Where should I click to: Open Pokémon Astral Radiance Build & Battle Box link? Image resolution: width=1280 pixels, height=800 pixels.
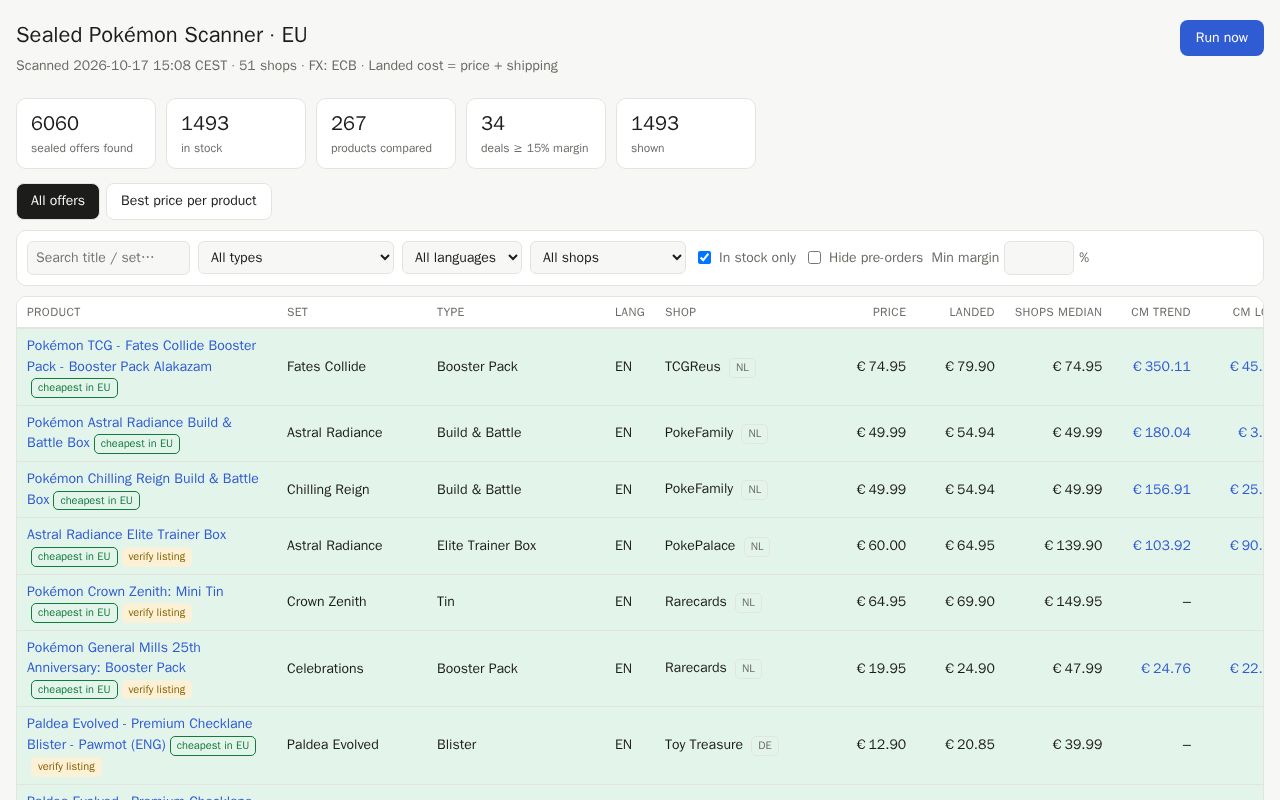pos(129,432)
